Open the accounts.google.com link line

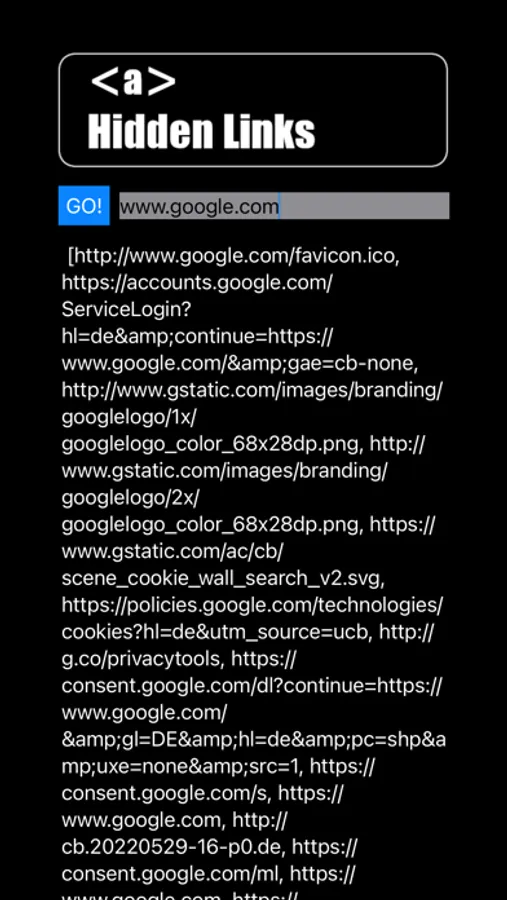pos(197,282)
